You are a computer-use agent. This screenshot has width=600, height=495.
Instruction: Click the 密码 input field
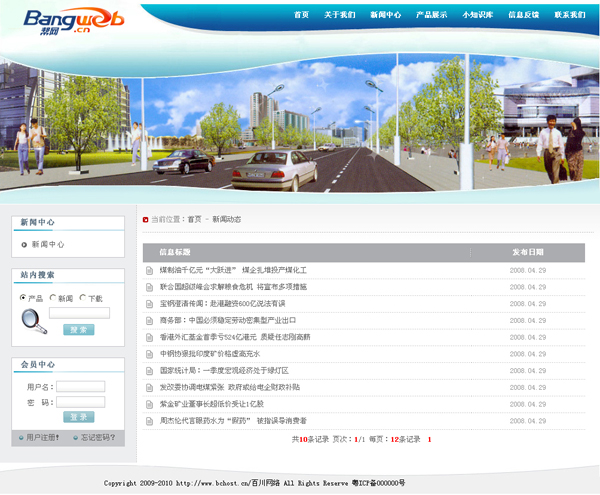[80, 402]
